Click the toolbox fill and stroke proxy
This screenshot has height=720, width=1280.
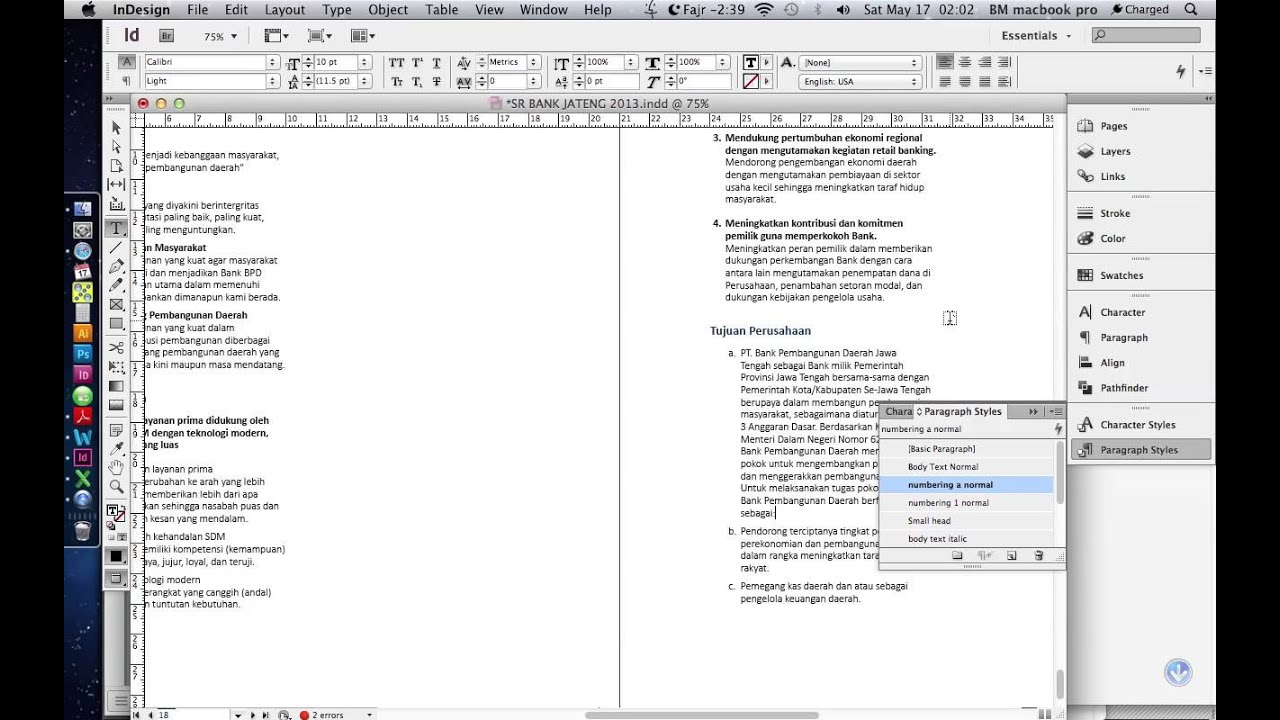[x=117, y=515]
